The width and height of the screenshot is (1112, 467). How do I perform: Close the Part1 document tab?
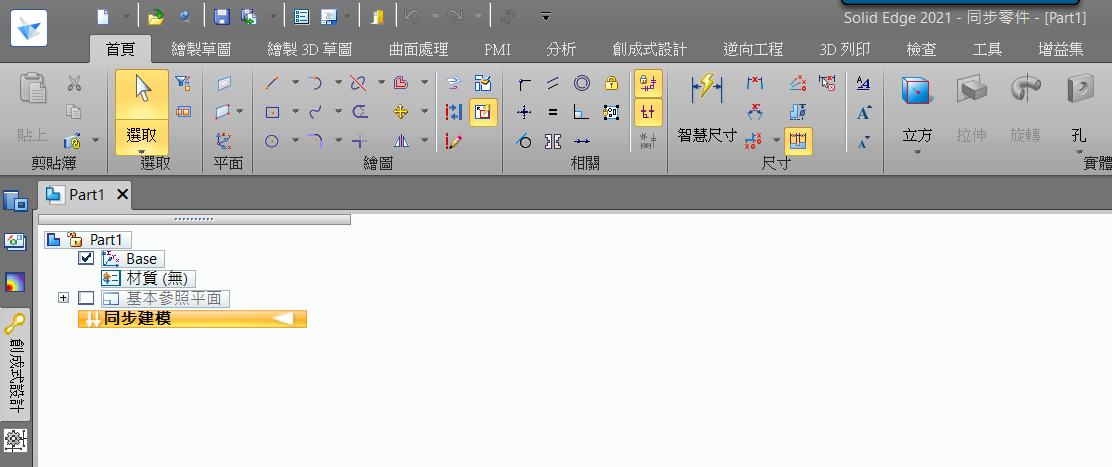pos(122,194)
